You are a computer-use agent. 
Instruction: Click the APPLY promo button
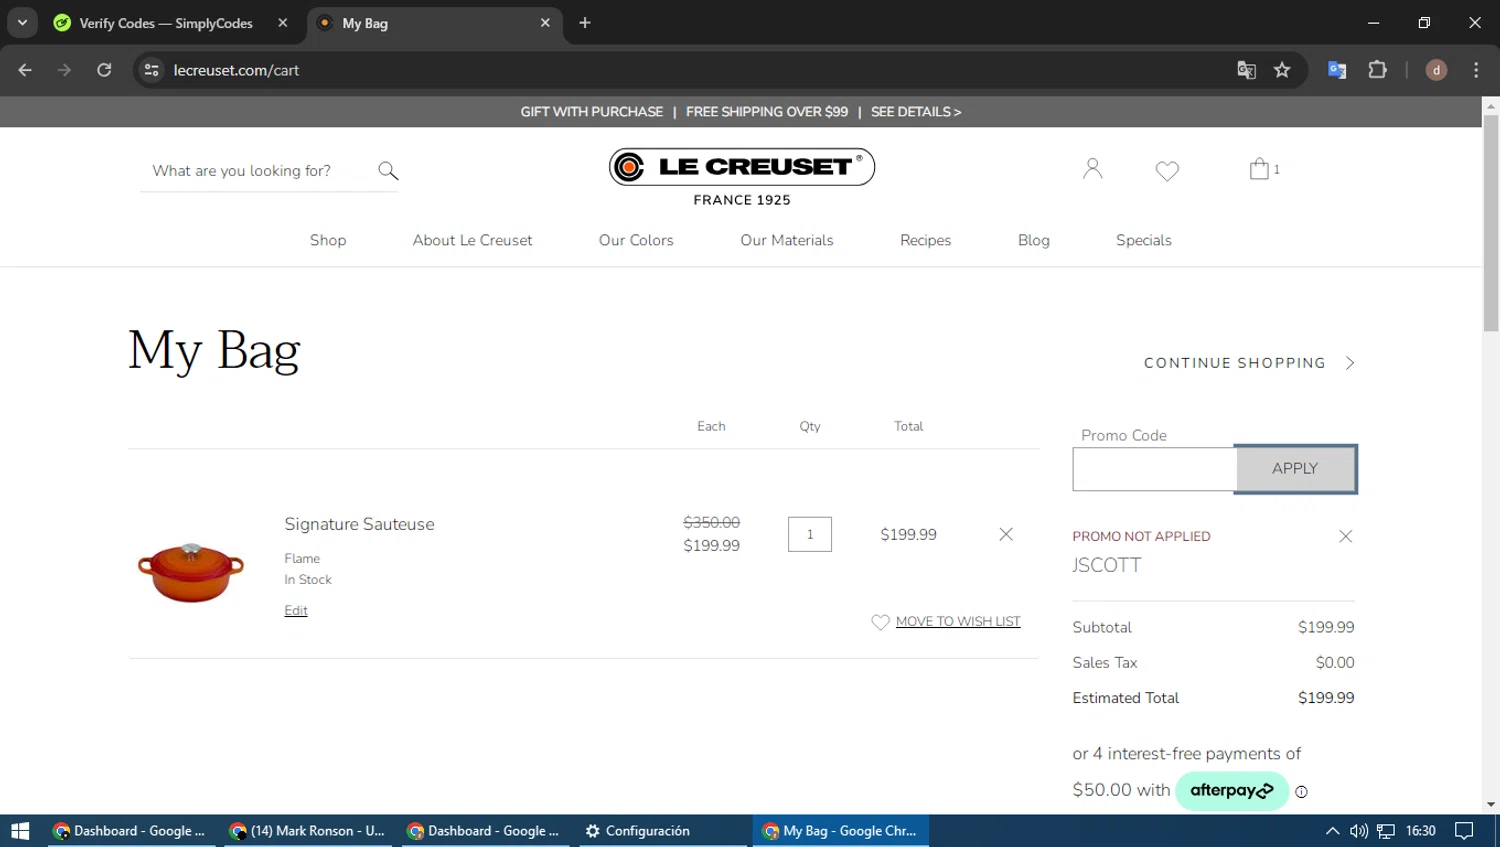coord(1296,469)
